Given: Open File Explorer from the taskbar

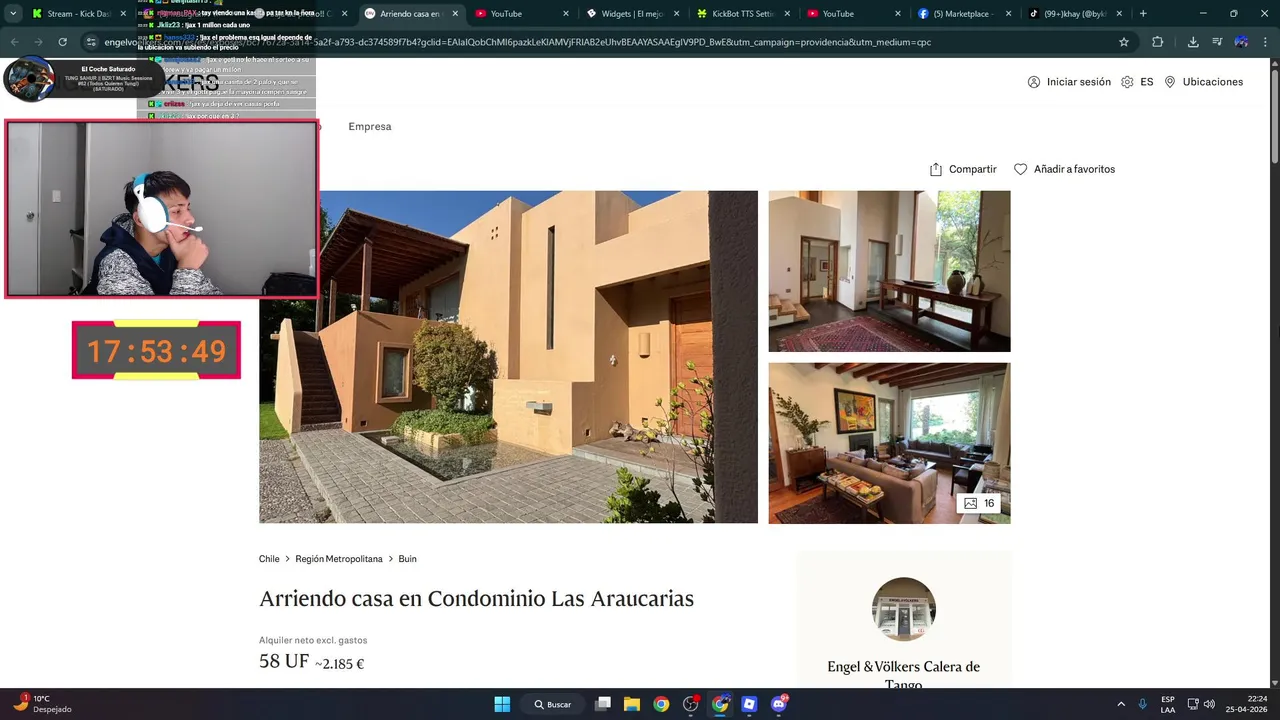Looking at the screenshot, I should coord(632,704).
